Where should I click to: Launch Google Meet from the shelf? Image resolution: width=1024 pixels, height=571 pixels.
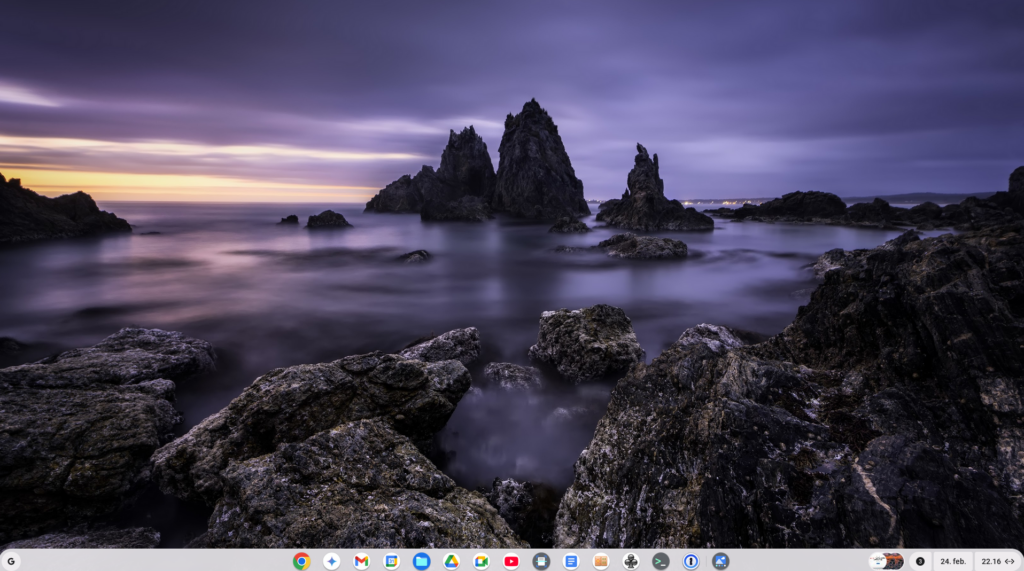click(x=481, y=561)
